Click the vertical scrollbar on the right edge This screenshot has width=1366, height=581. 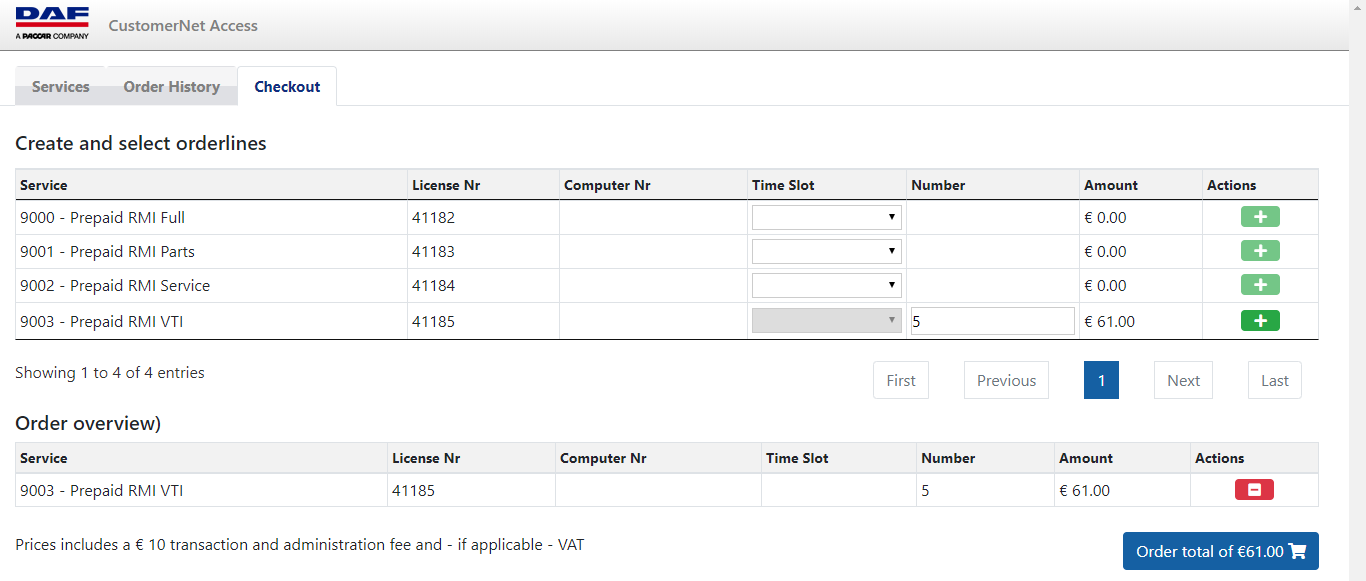(x=1360, y=290)
